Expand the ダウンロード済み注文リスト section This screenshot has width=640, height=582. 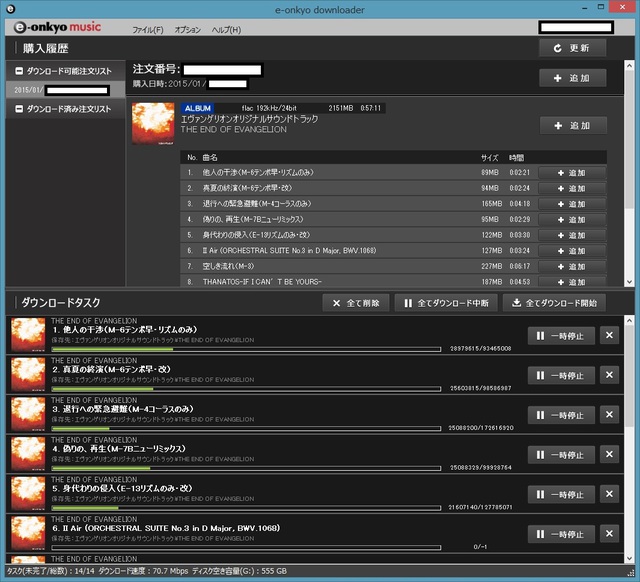pos(64,108)
